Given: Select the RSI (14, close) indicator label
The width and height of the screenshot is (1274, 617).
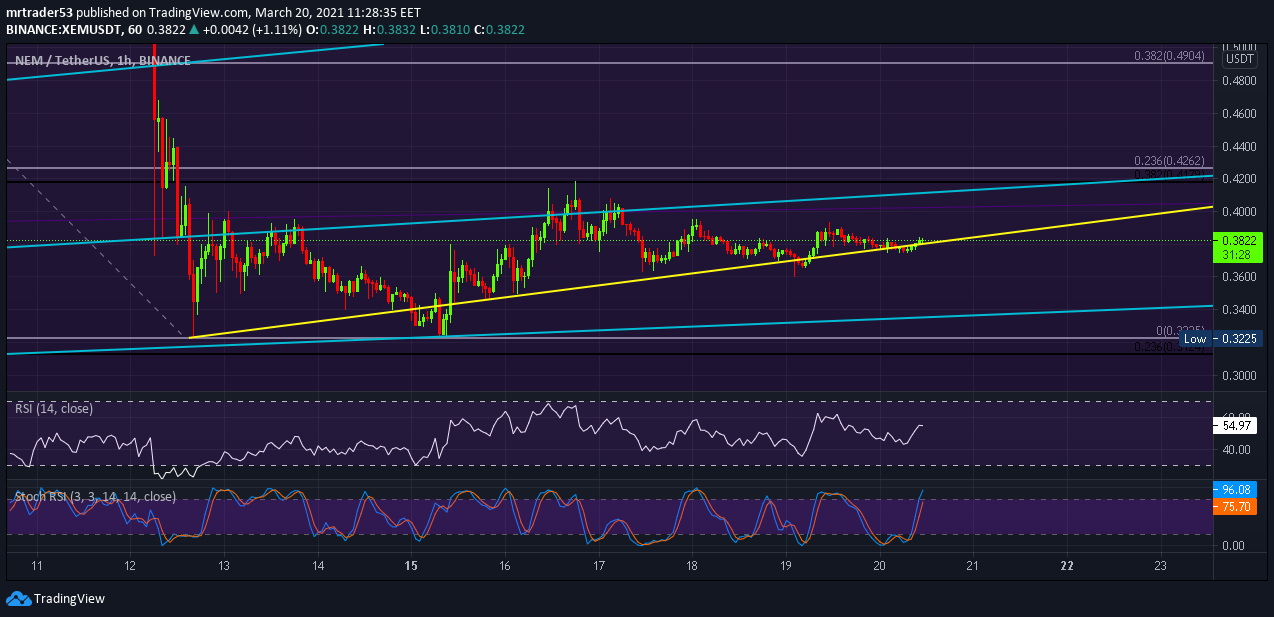Looking at the screenshot, I should (54, 408).
